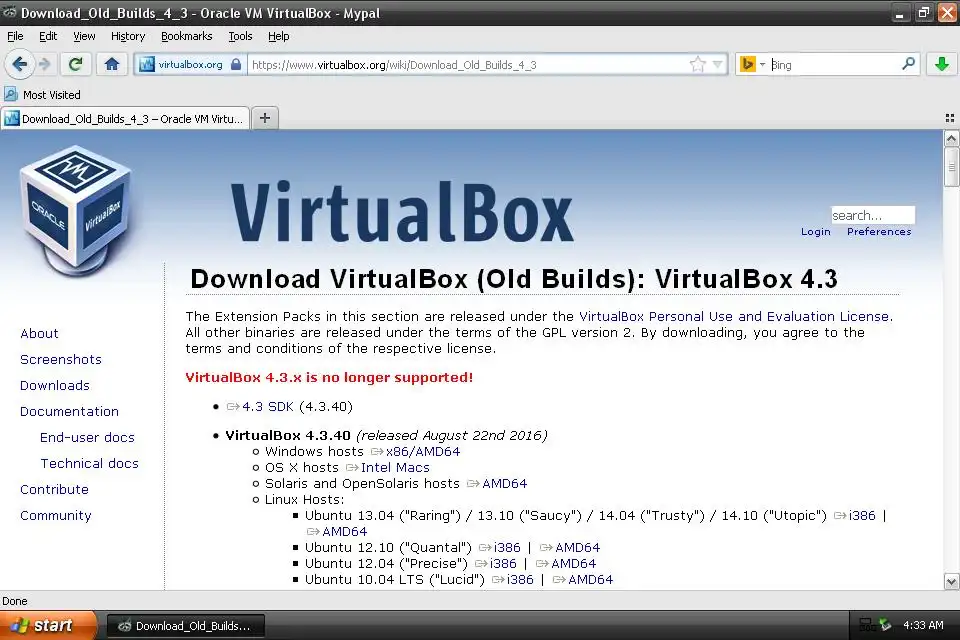Click the List all tabs icon
The image size is (960, 640).
(x=950, y=118)
